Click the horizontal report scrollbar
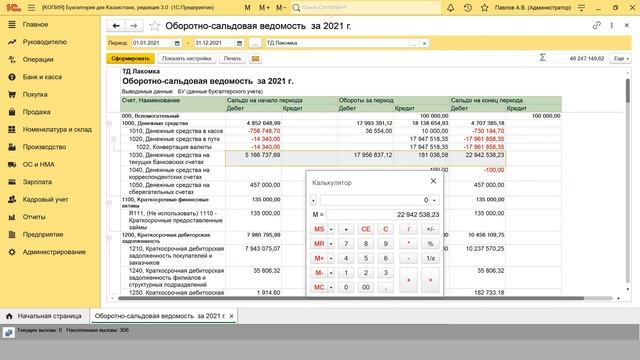 (x=351, y=298)
